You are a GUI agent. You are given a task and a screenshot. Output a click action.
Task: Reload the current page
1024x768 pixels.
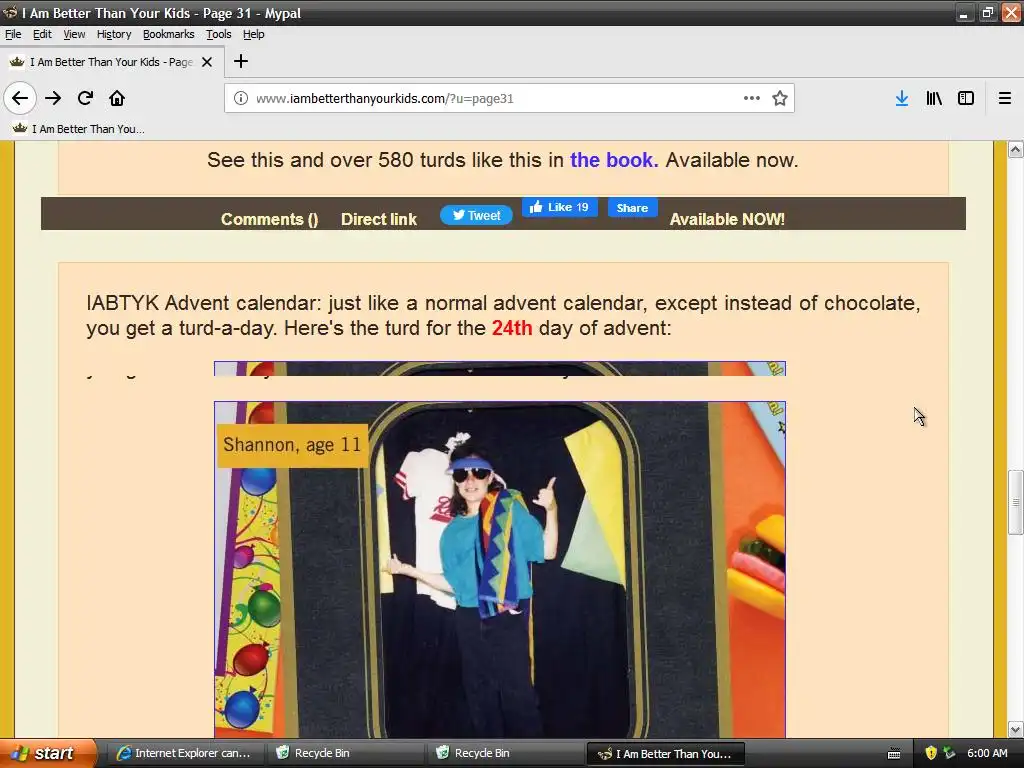pyautogui.click(x=85, y=98)
